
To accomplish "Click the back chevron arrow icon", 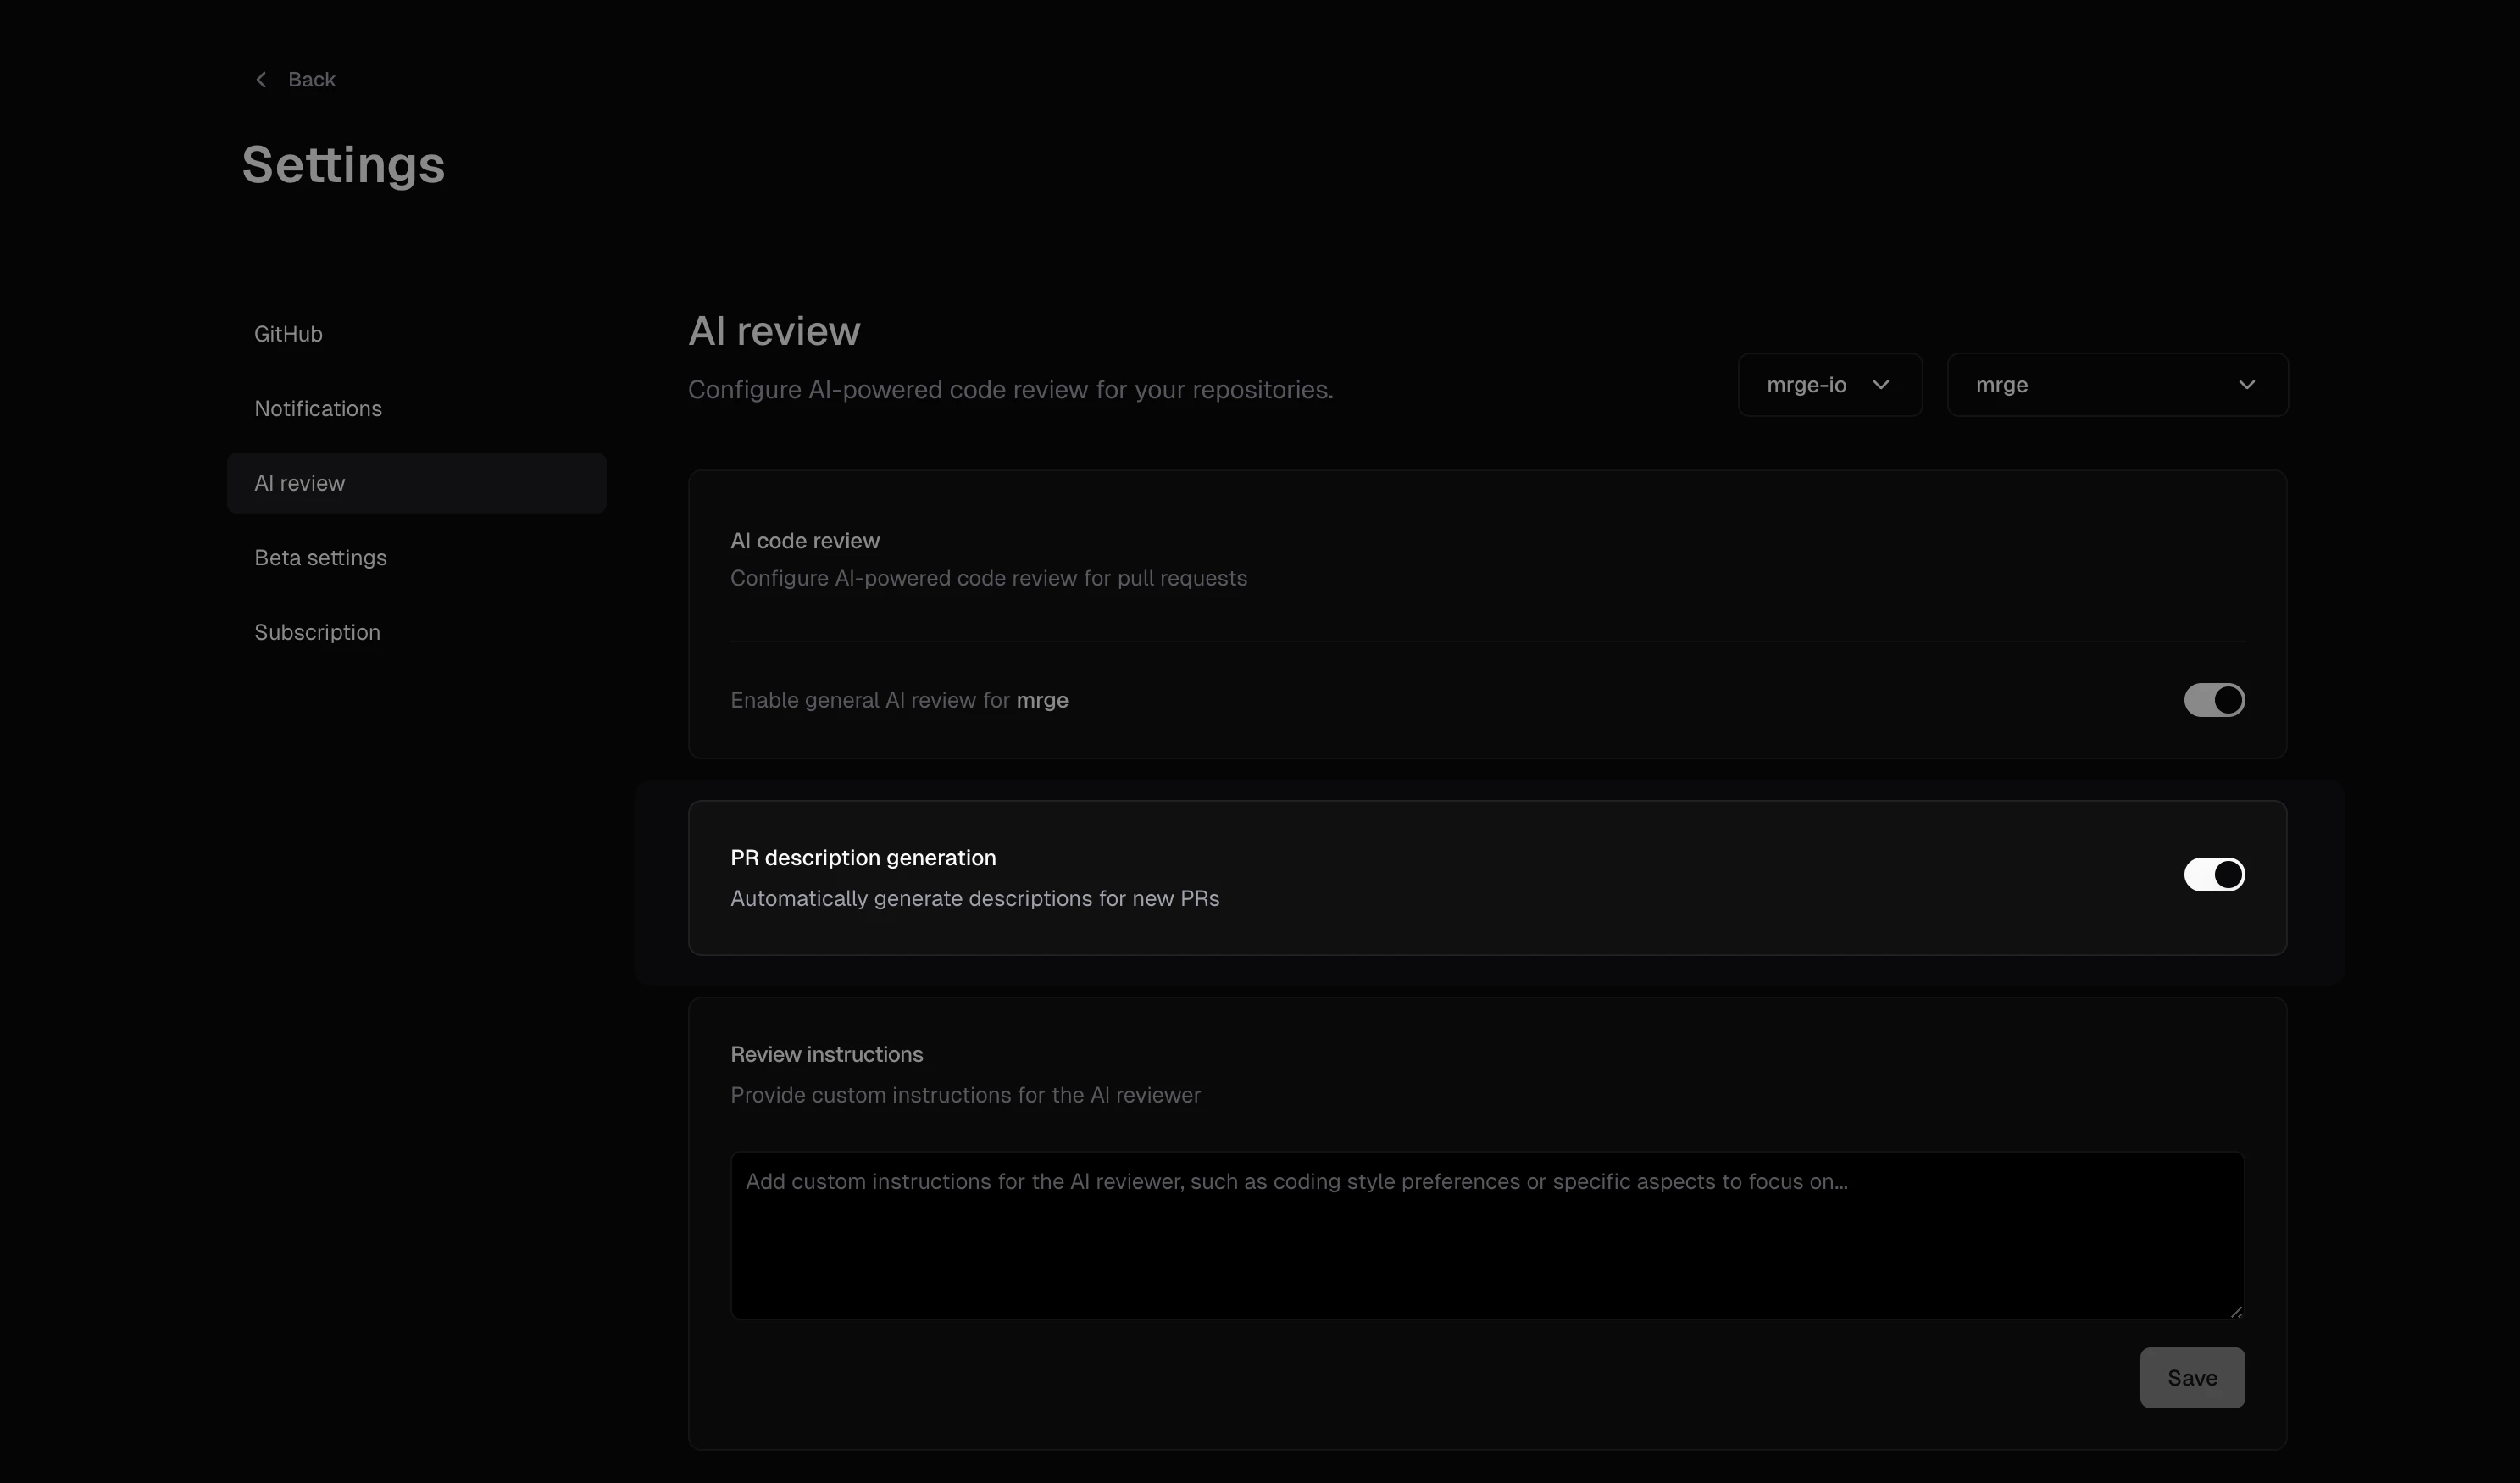I will [261, 79].
